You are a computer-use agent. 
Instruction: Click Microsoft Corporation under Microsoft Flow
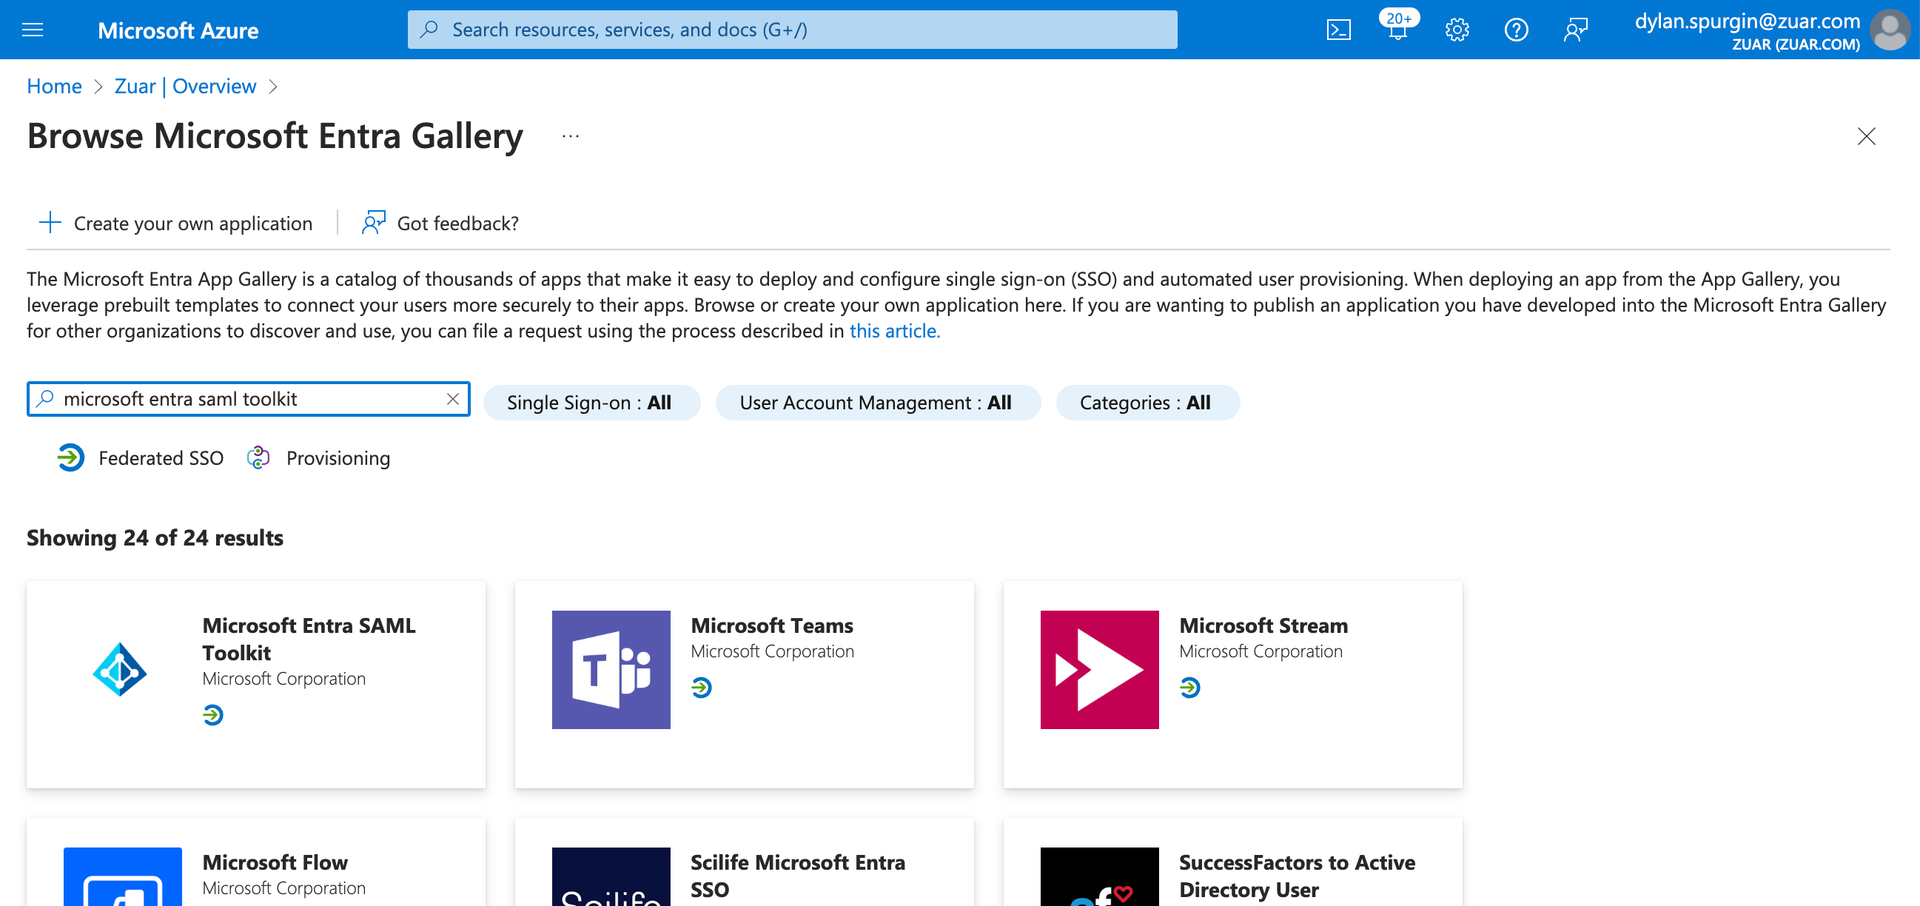click(284, 888)
